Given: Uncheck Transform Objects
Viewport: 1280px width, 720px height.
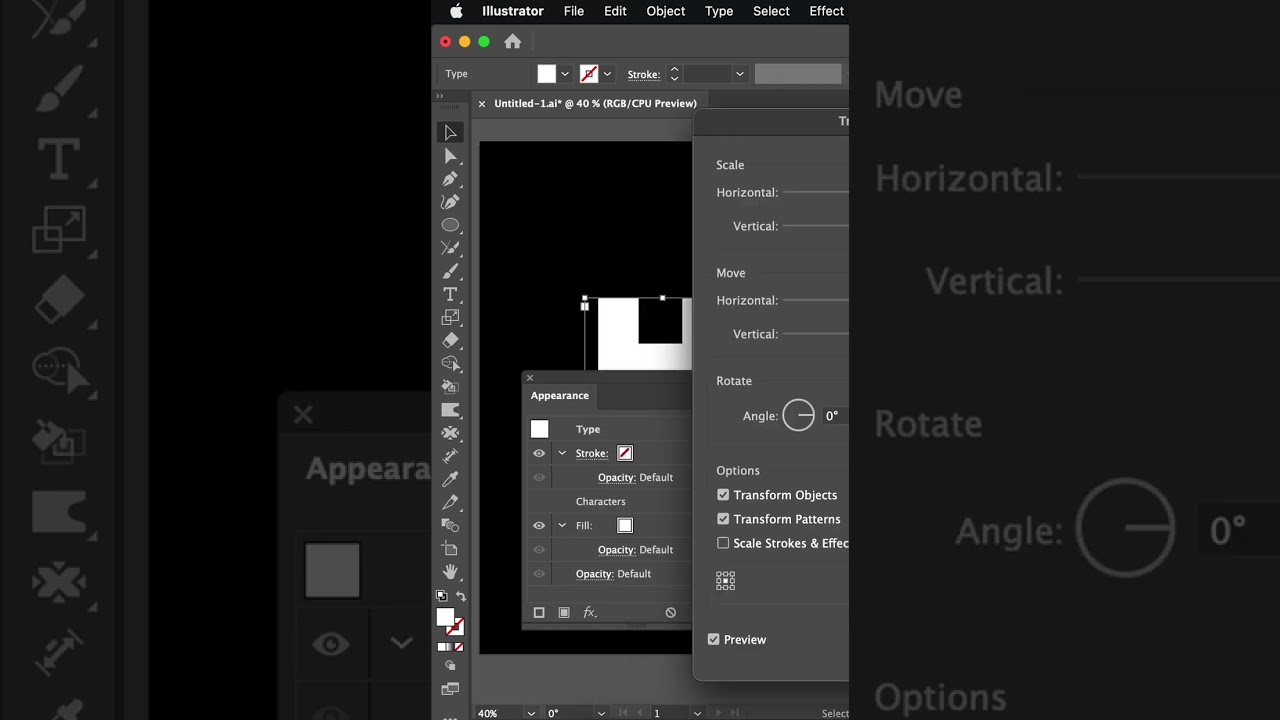Looking at the screenshot, I should [723, 495].
